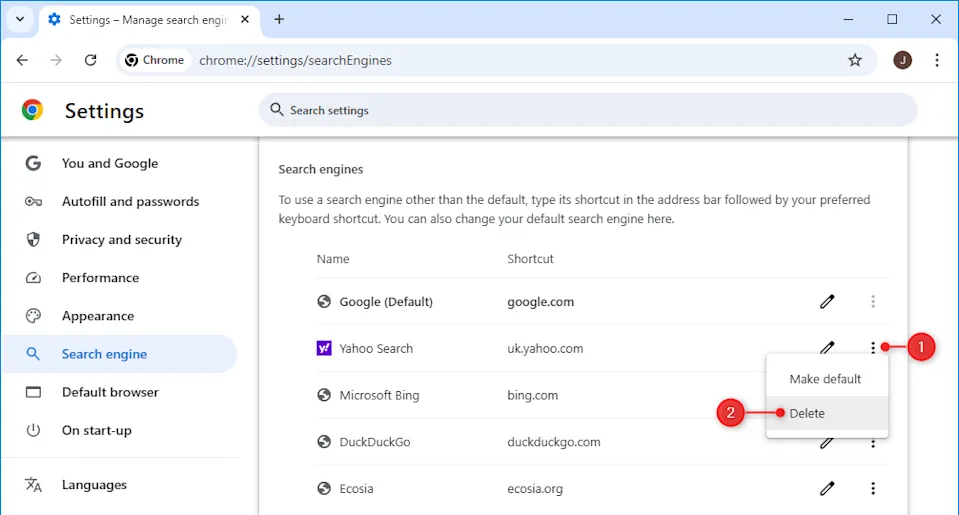This screenshot has height=515, width=959.
Task: Click the edit pencil for Google
Action: [827, 301]
